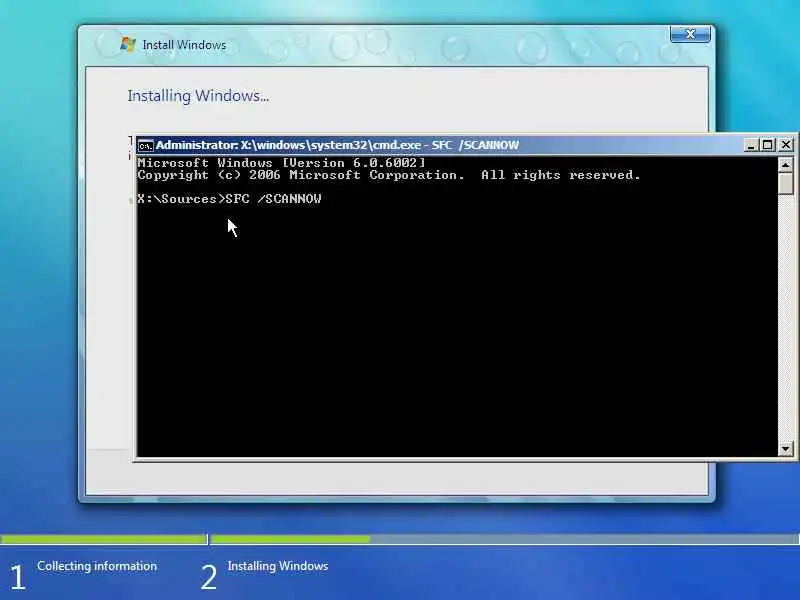
Task: Close the Administrator cmd.exe window
Action: coord(786,145)
